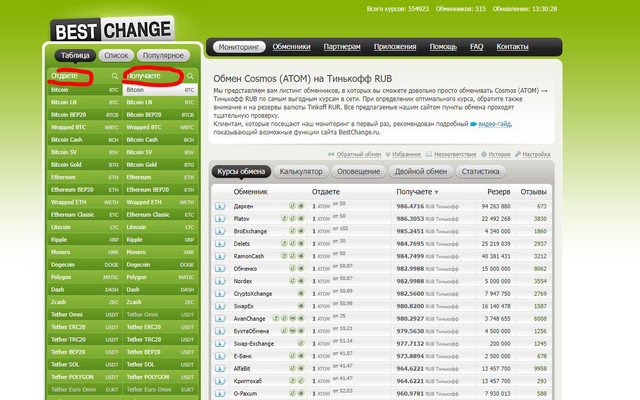Switch to the Таблица view tab
640x400 pixels.
point(75,56)
